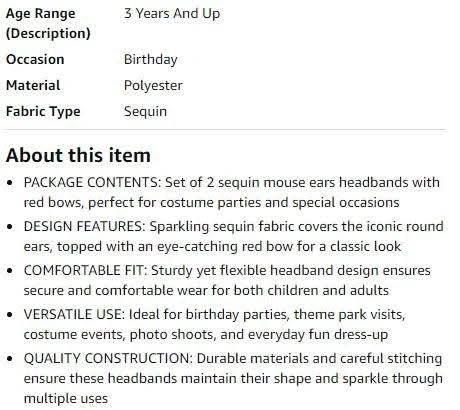
Task: Click the divider line below Fabric Type
Action: [x=223, y=129]
